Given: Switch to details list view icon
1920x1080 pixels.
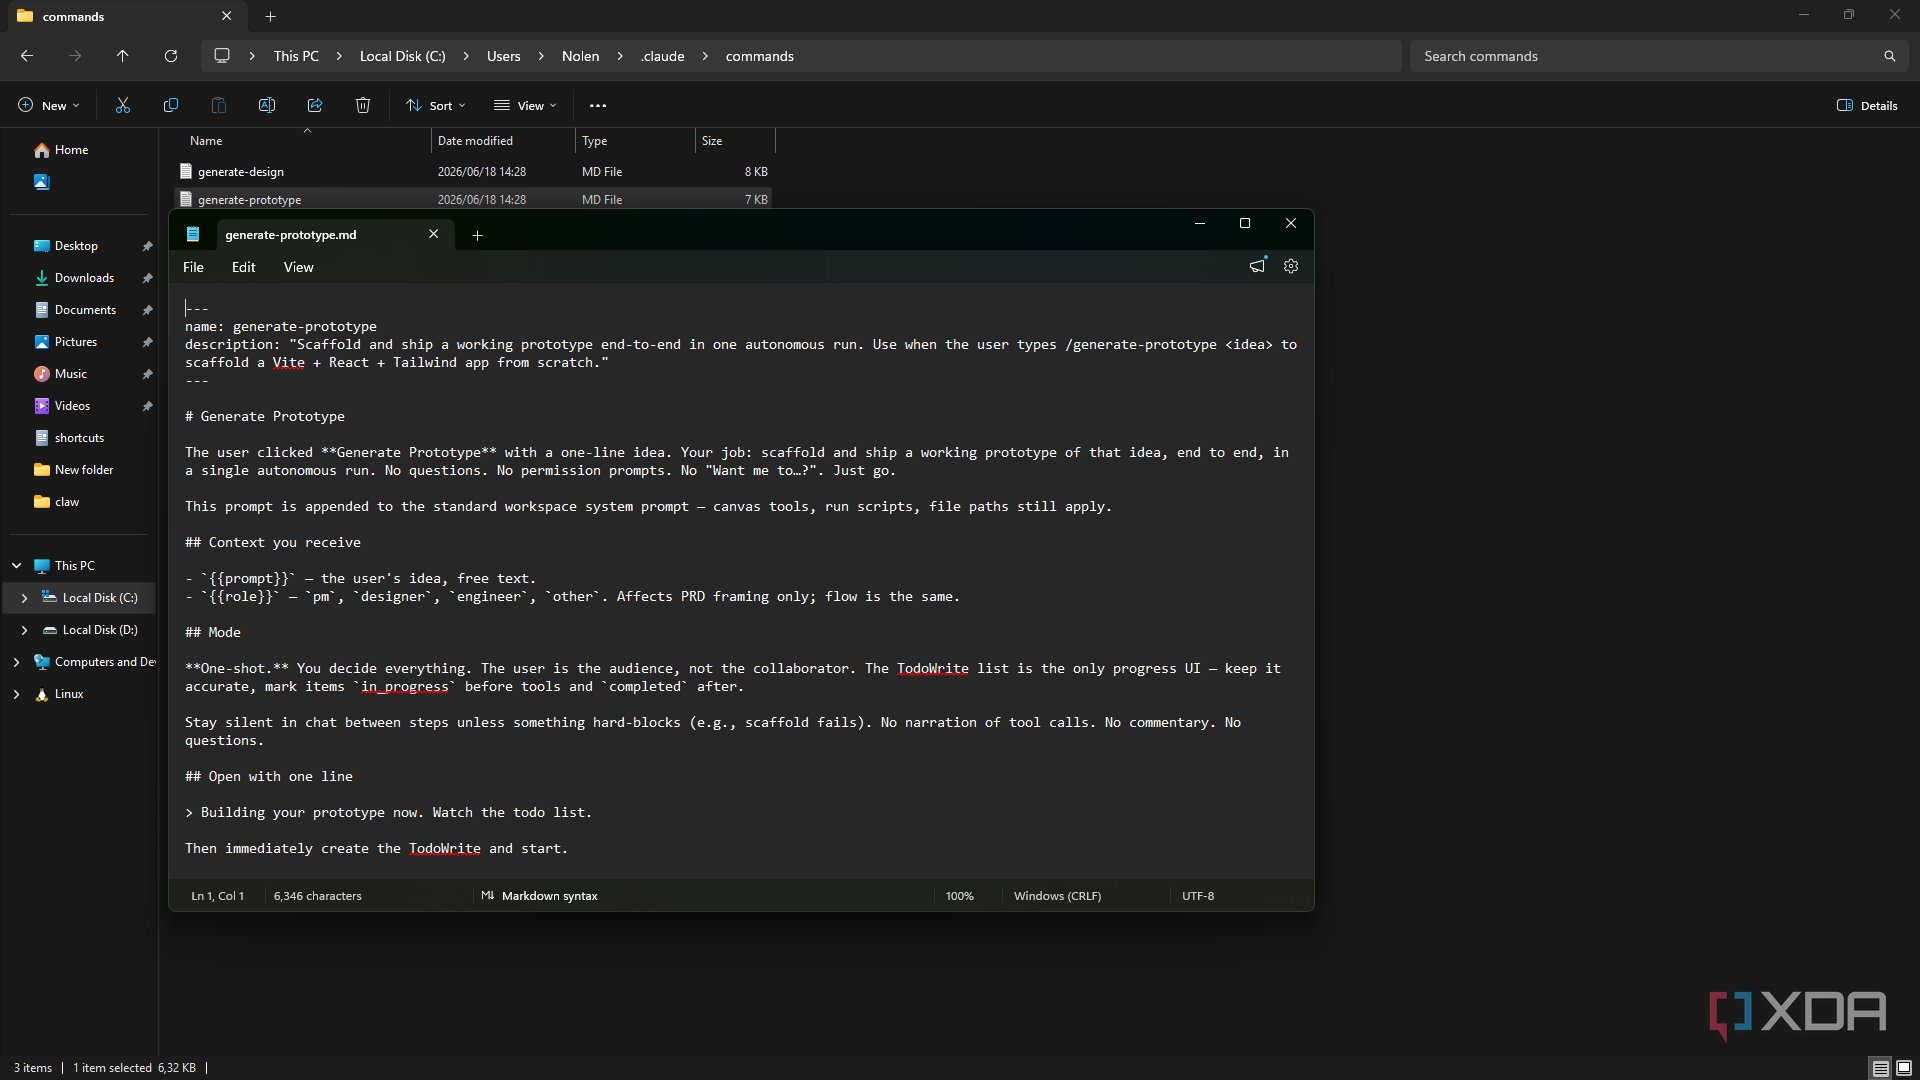Looking at the screenshot, I should tap(1881, 1068).
